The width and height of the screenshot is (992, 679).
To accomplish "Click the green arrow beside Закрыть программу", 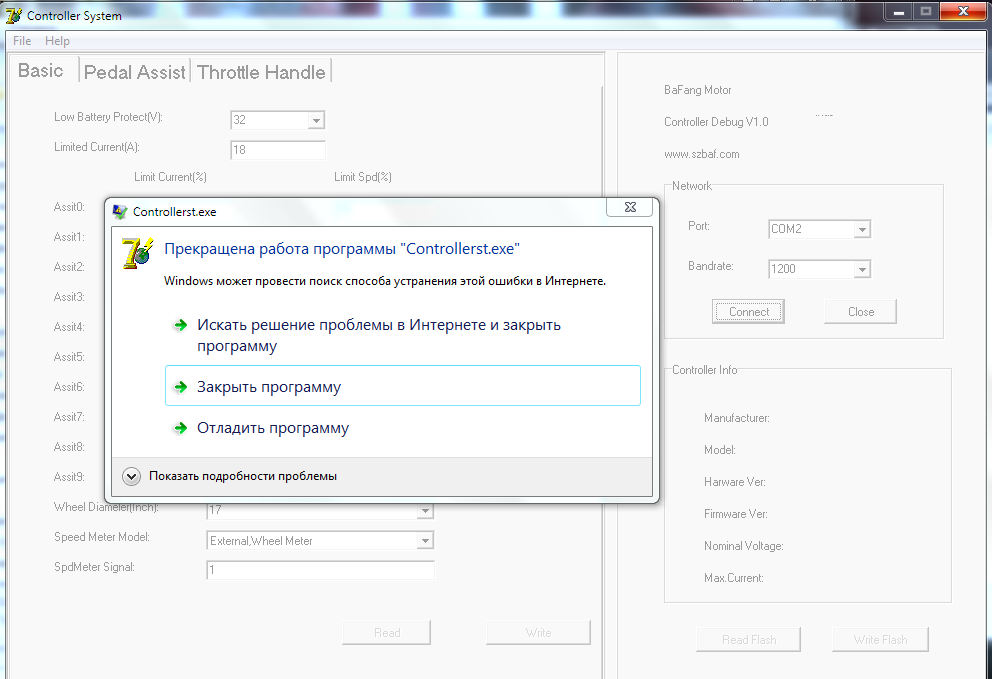I will click(x=180, y=387).
